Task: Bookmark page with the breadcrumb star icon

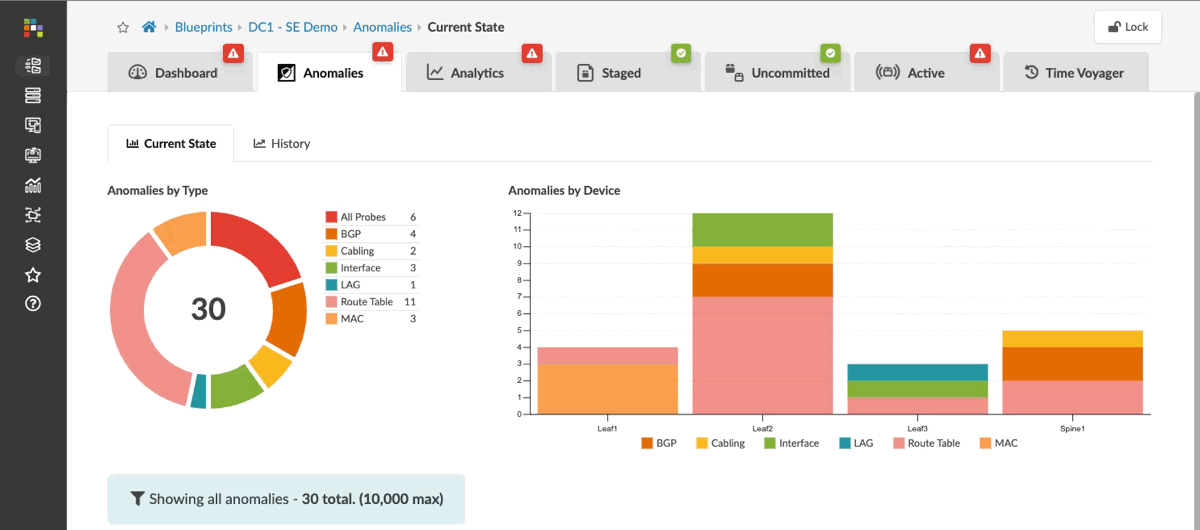Action: (x=123, y=27)
